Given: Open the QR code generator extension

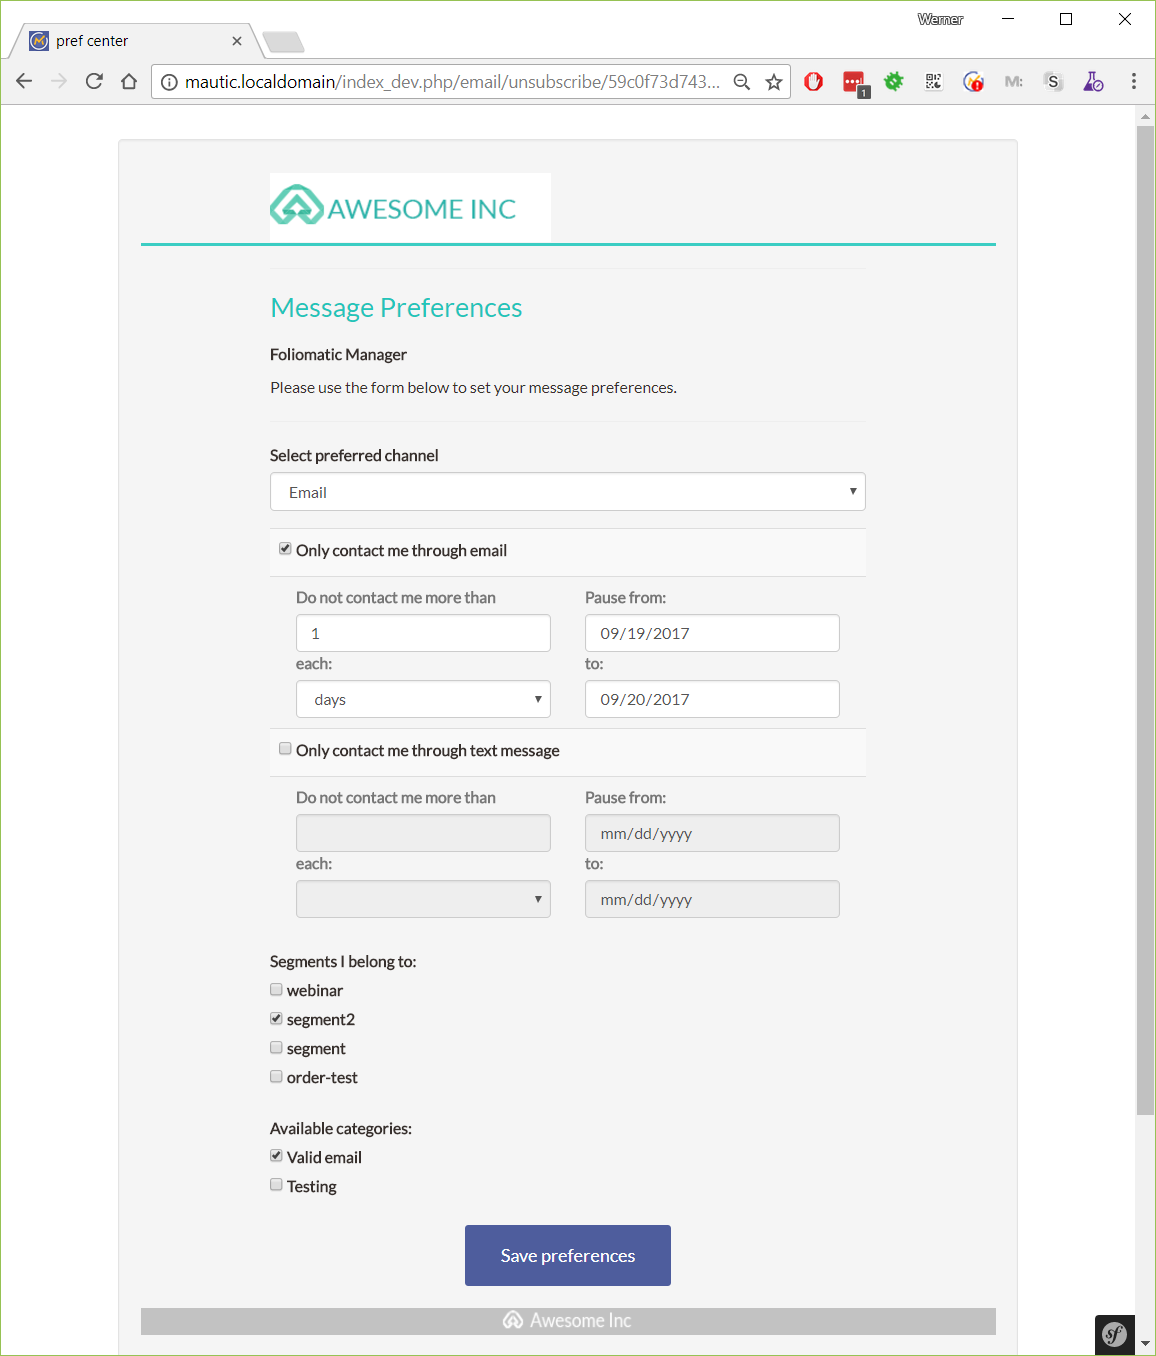Looking at the screenshot, I should tap(933, 81).
